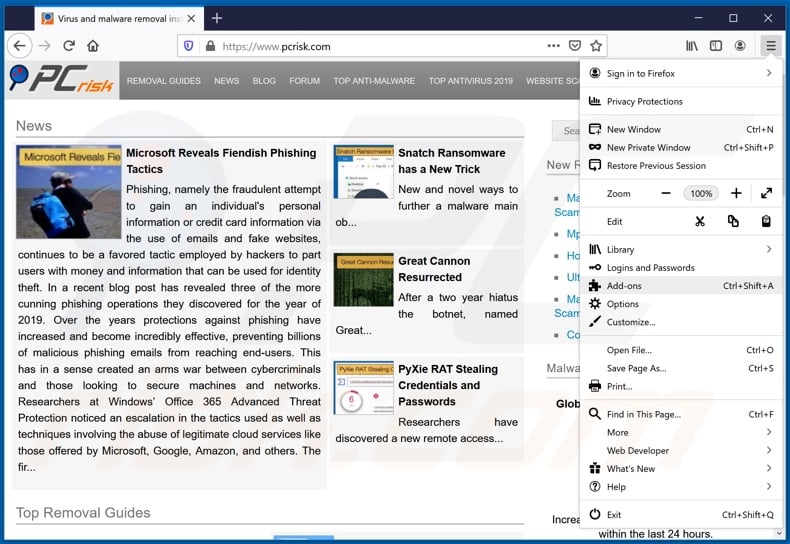Reset zoom at 100% indicator
Screen dimensions: 790x544
[701, 193]
